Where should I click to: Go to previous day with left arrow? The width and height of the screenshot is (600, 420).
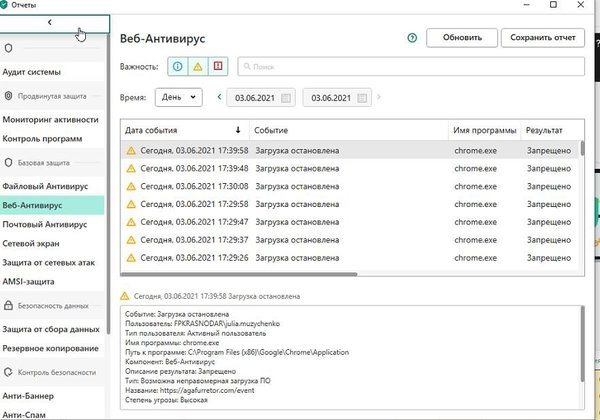coord(217,98)
